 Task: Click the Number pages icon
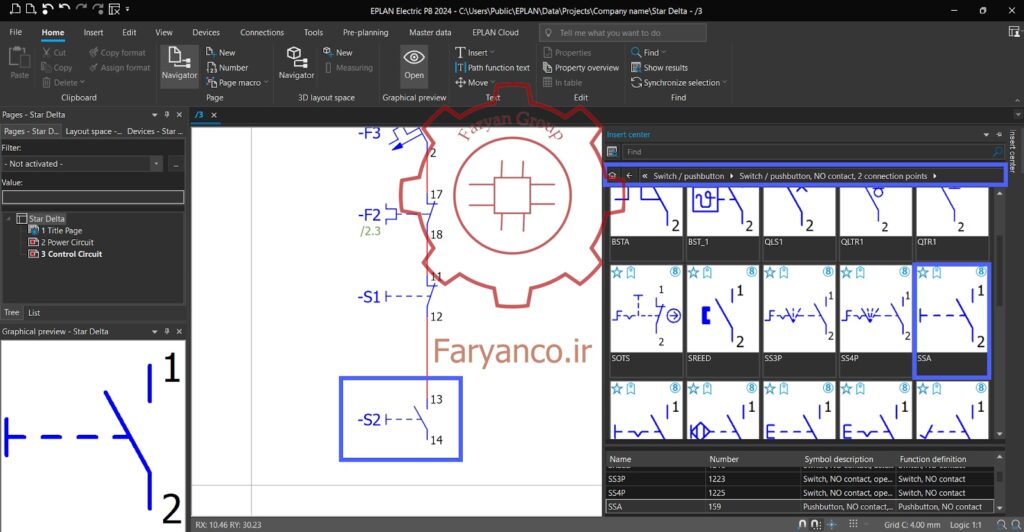211,67
